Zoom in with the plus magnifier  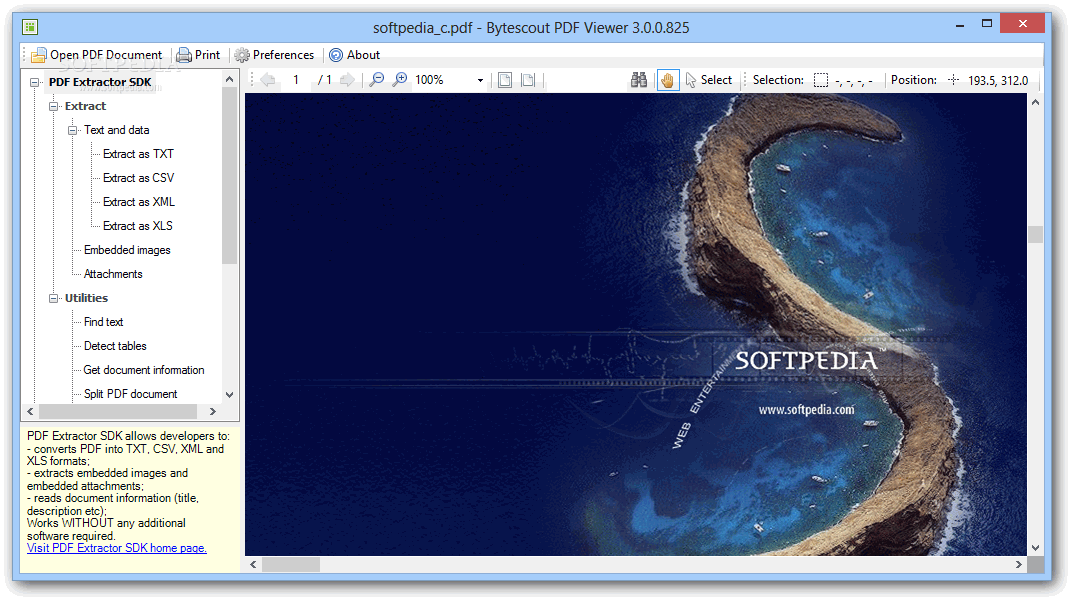pos(400,80)
